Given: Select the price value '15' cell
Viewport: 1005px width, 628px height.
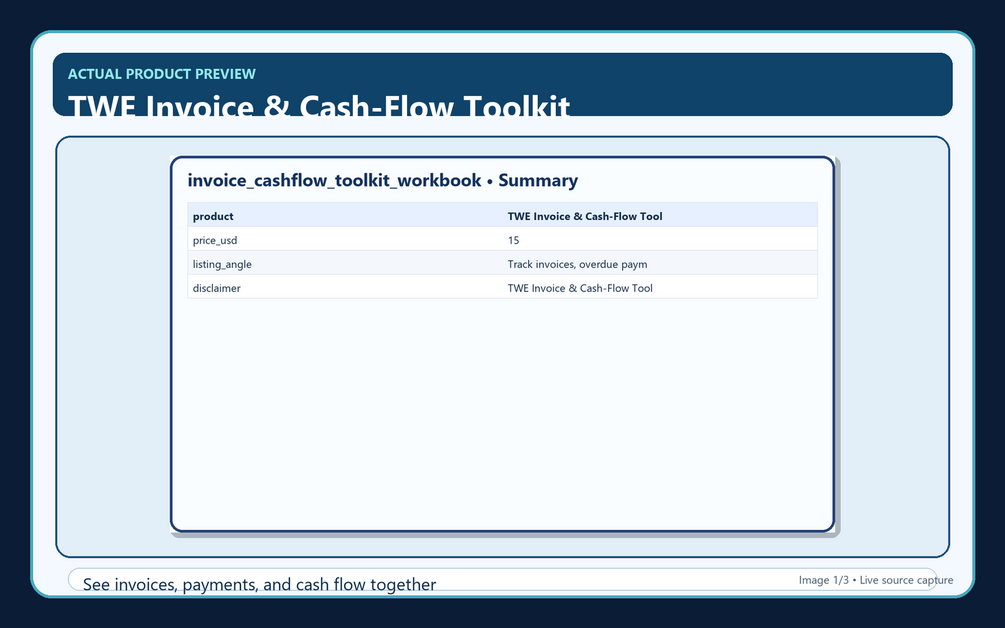Looking at the screenshot, I should [x=660, y=240].
